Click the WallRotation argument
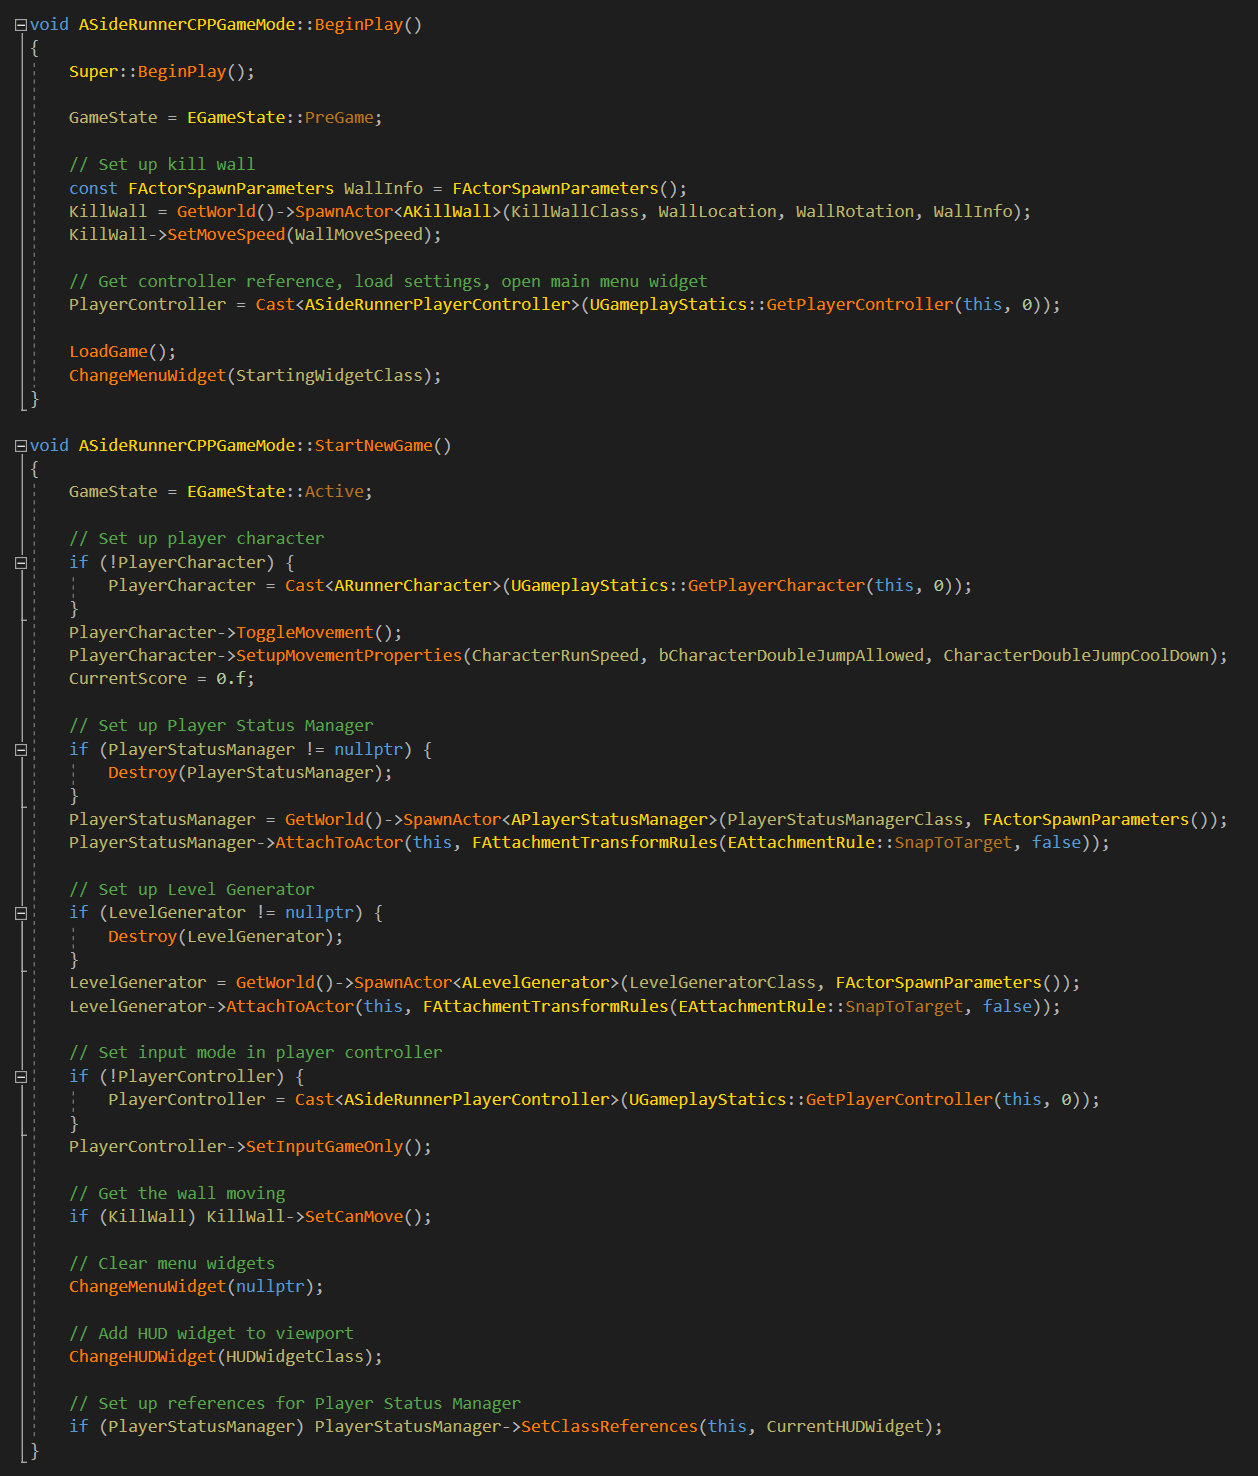Screen dimensions: 1258x1476 pos(855,211)
